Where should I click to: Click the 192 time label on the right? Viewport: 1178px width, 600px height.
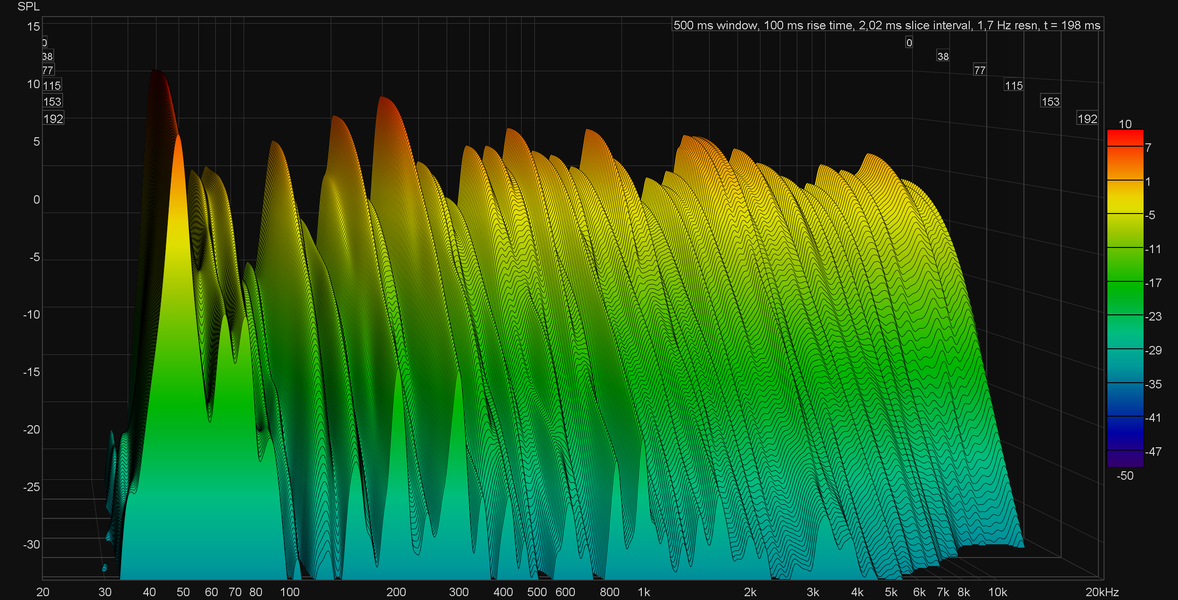pyautogui.click(x=1086, y=119)
